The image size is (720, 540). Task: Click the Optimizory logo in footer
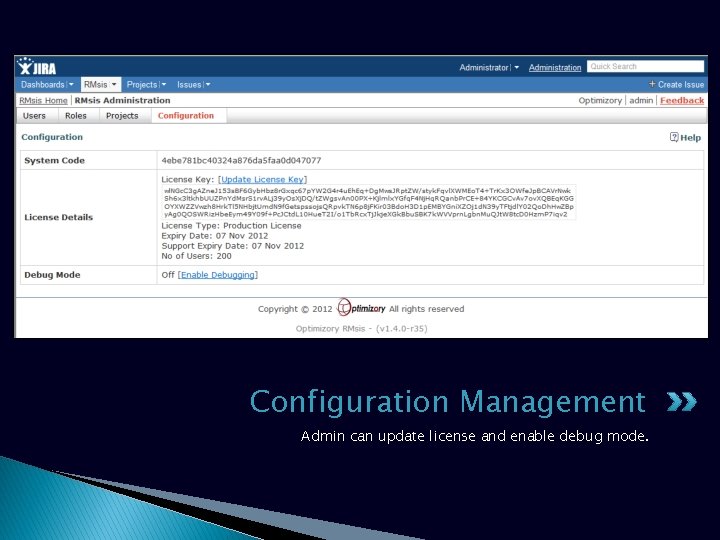coord(361,308)
